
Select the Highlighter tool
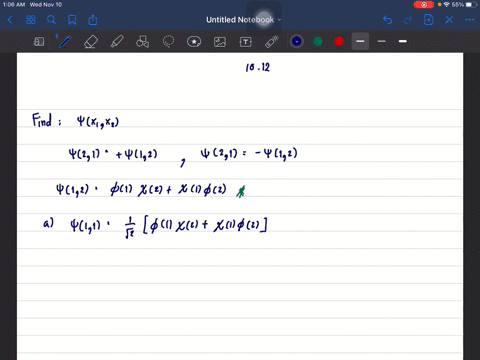click(x=117, y=42)
